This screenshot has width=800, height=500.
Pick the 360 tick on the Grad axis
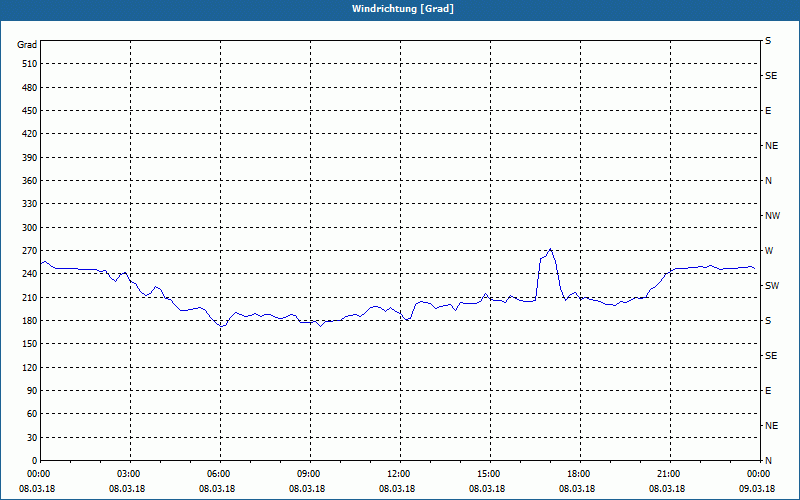point(30,181)
